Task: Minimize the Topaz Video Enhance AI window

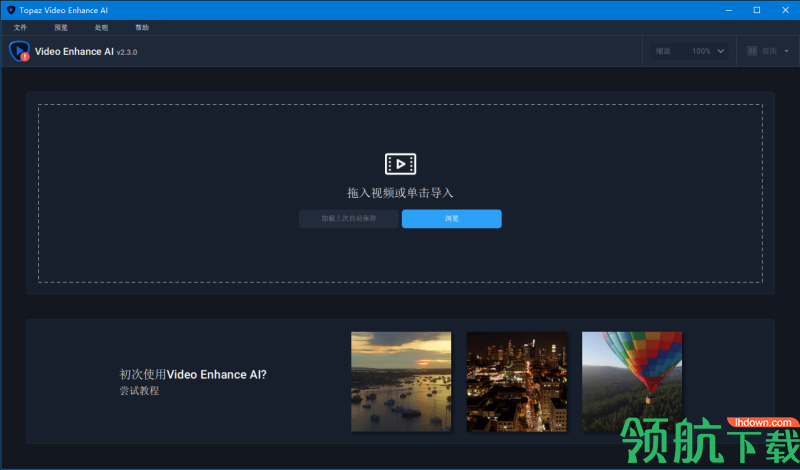Action: point(729,10)
